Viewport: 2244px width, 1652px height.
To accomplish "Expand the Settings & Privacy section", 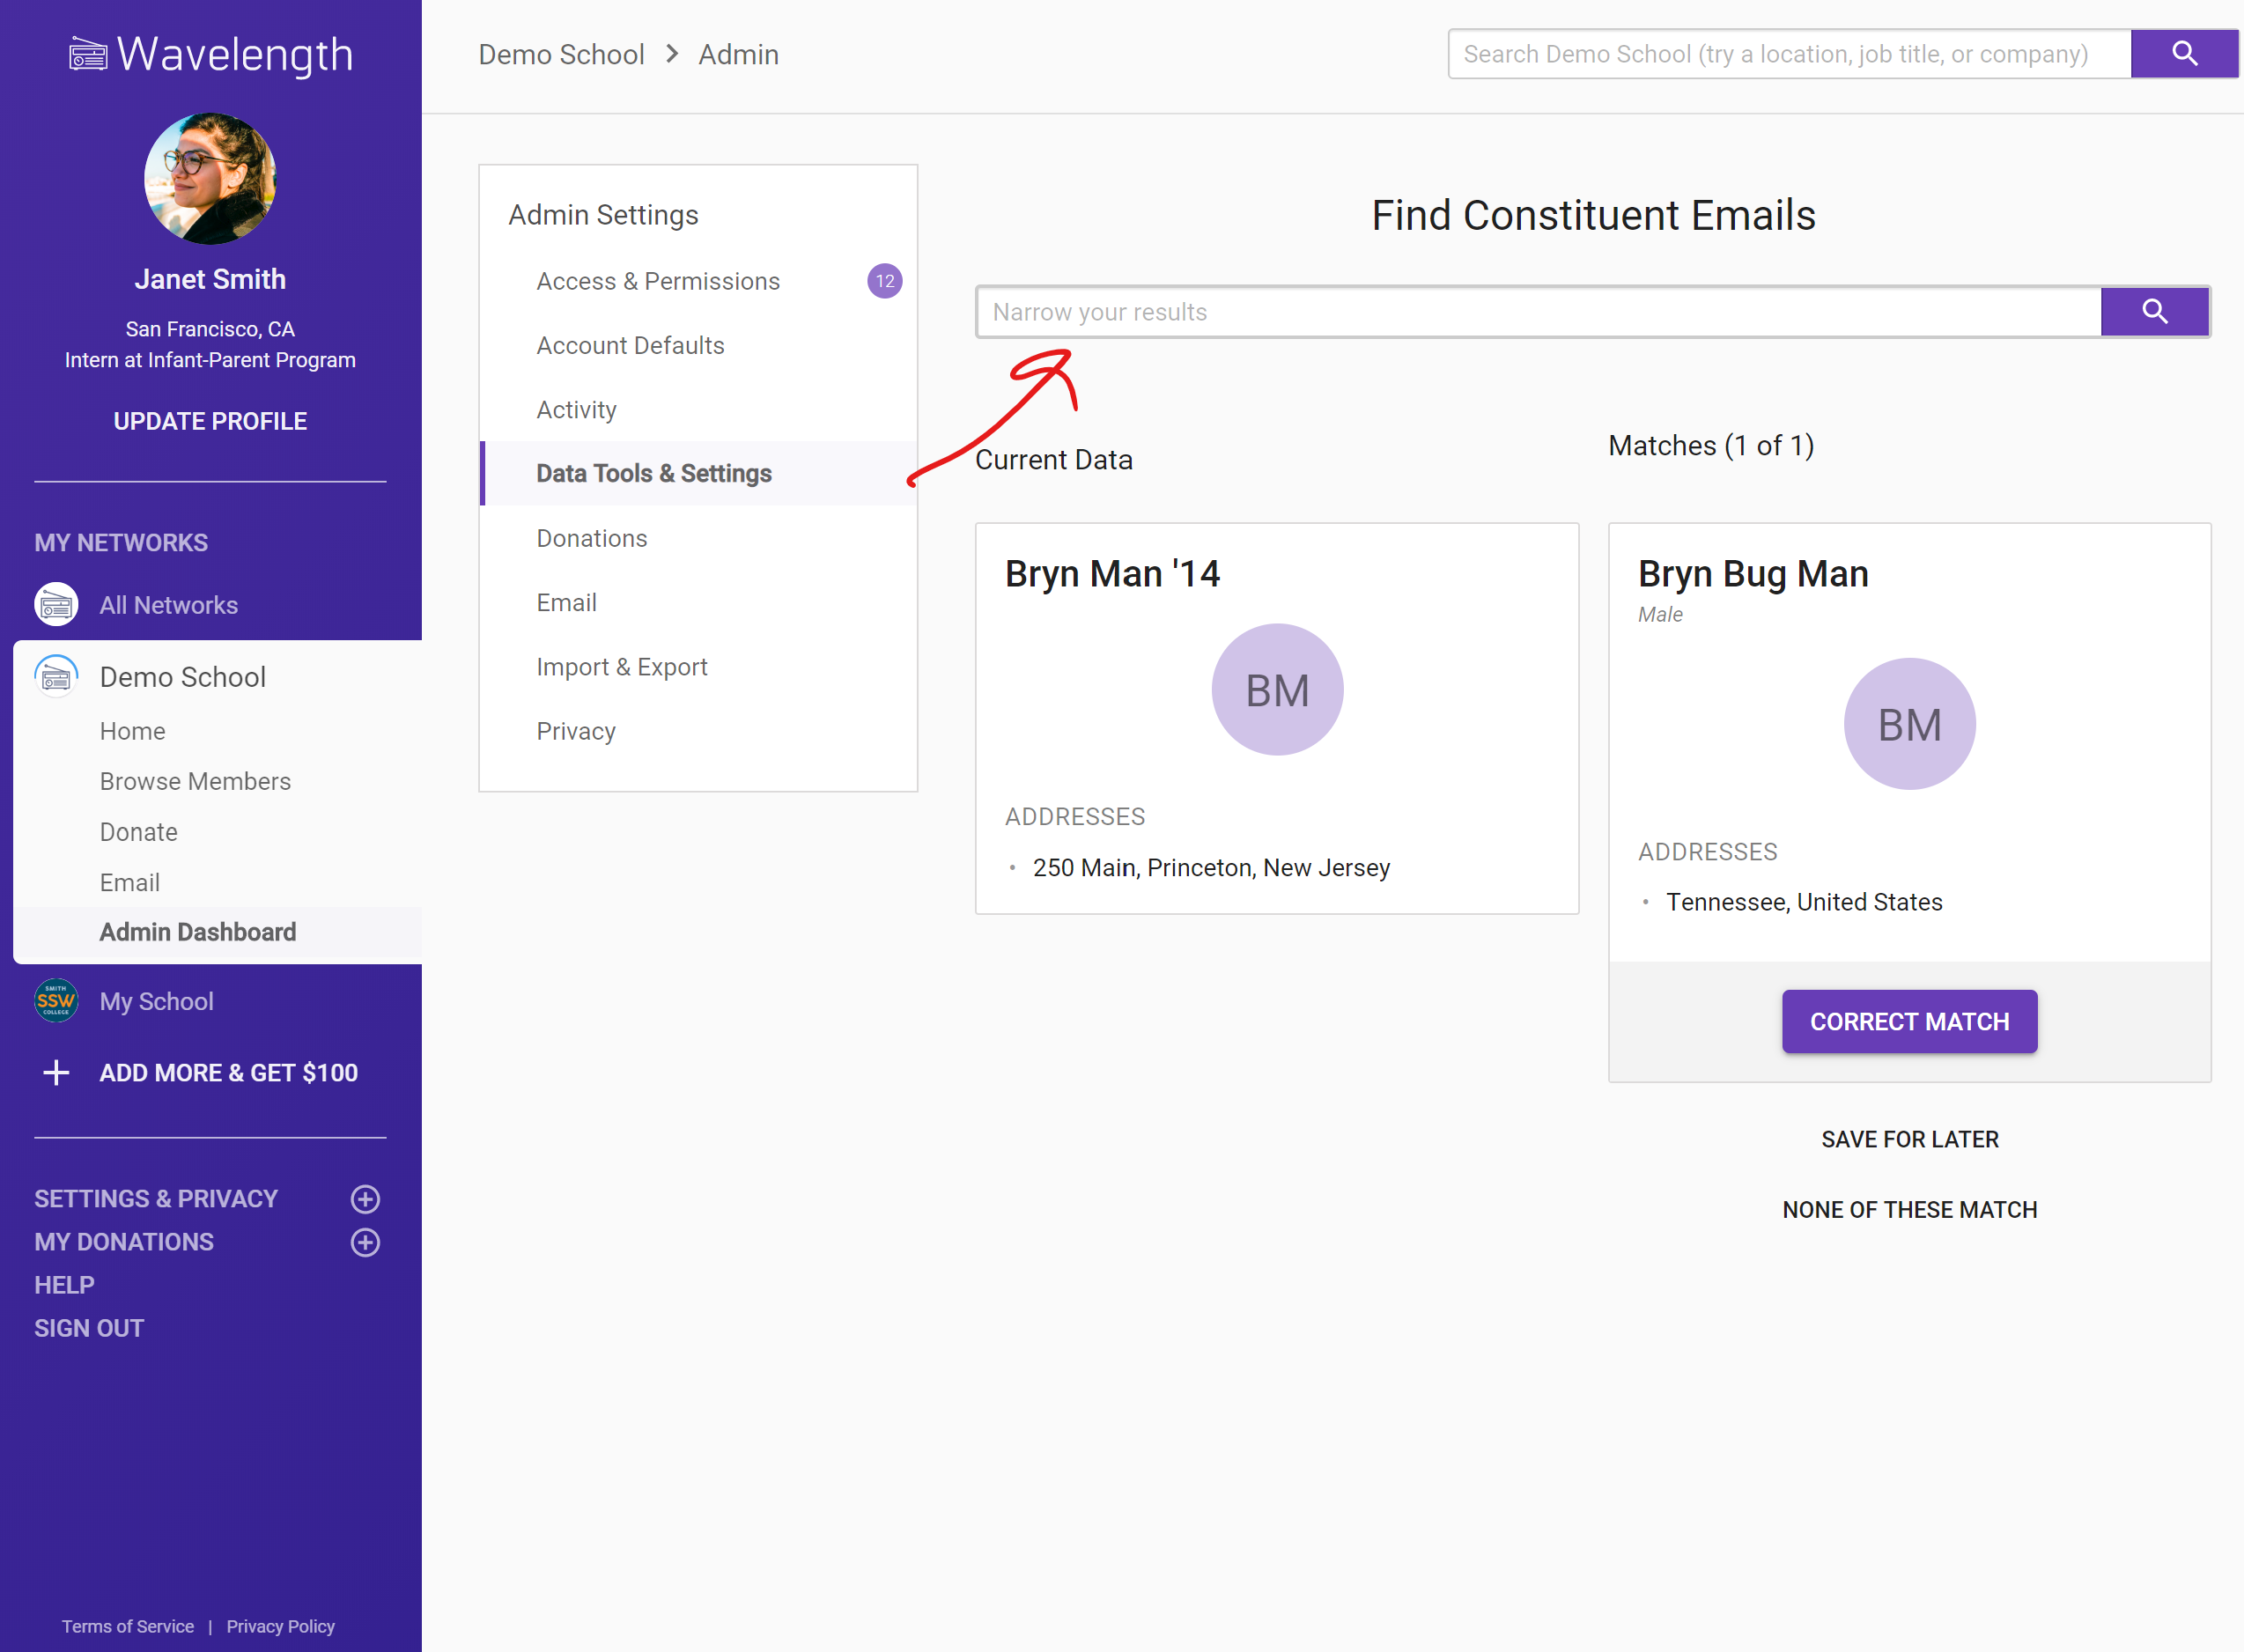I will click(365, 1198).
